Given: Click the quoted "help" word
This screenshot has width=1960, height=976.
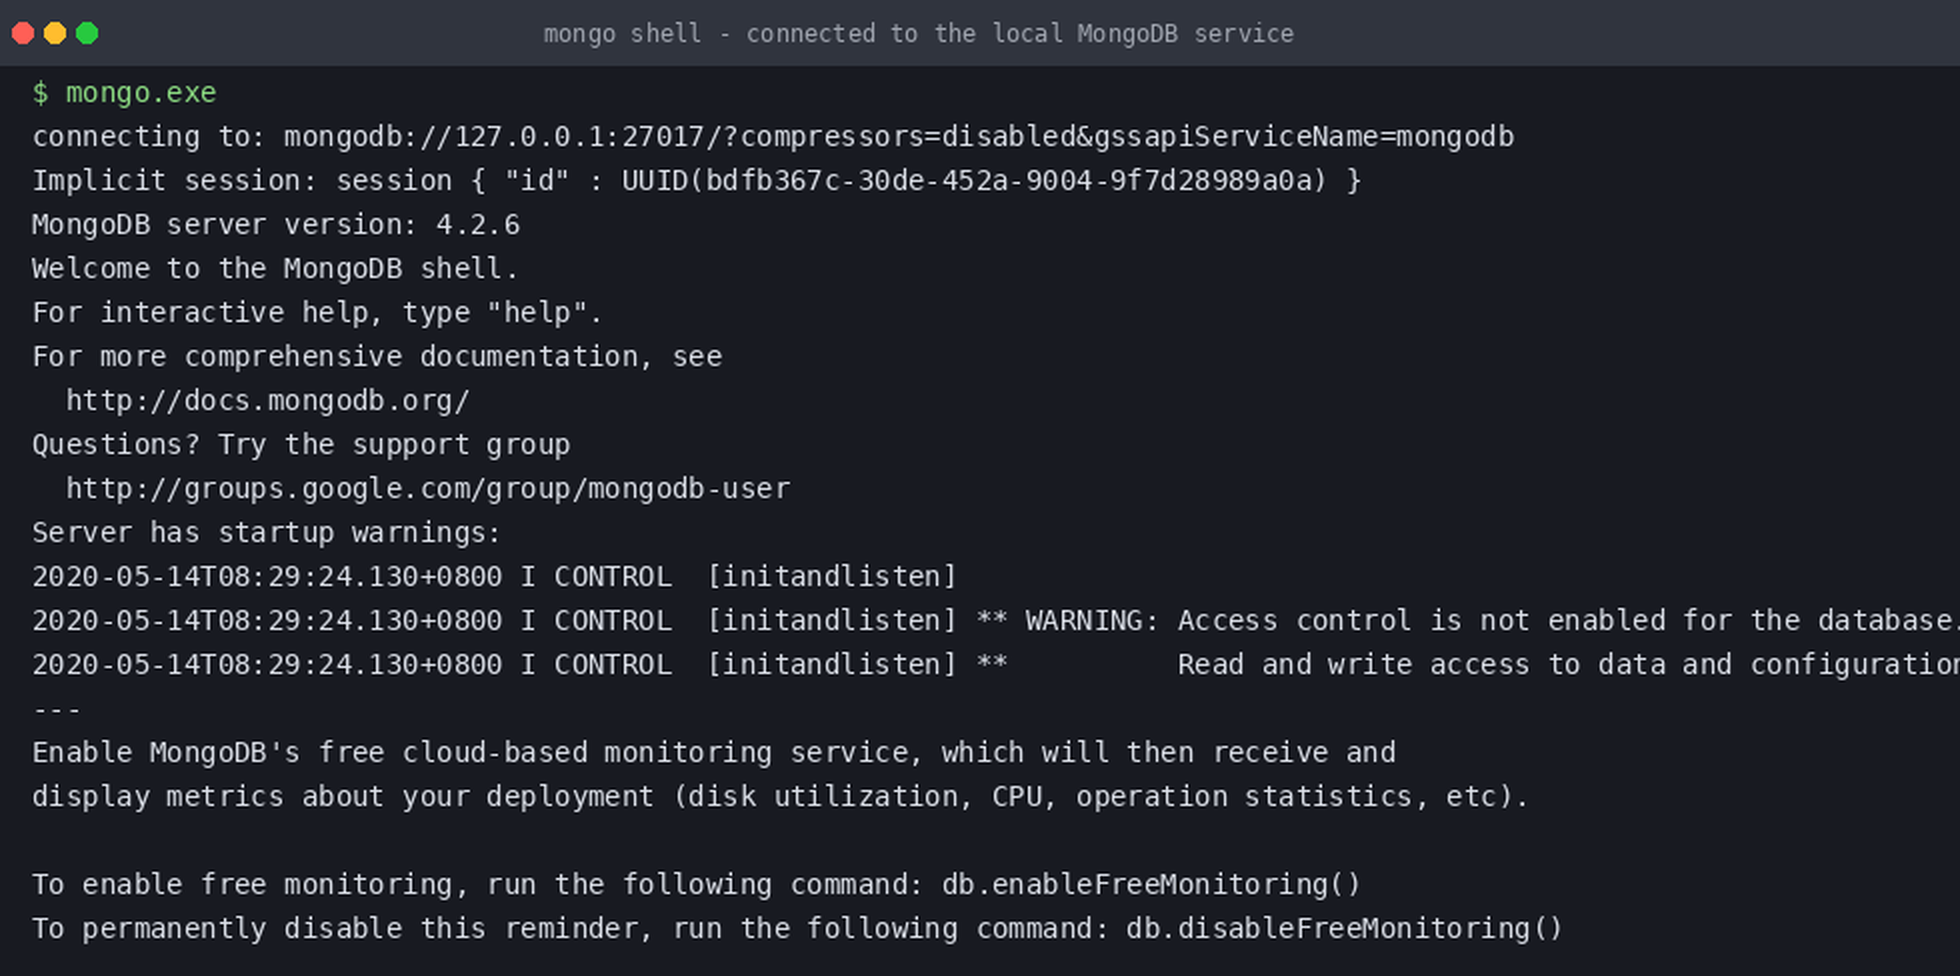Looking at the screenshot, I should pyautogui.click(x=537, y=312).
